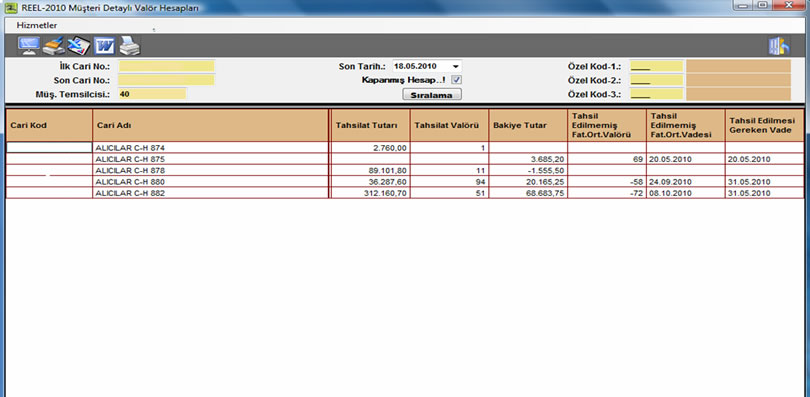This screenshot has height=397, width=810.
Task: Click the amount 36.287,60
Action: (388, 182)
